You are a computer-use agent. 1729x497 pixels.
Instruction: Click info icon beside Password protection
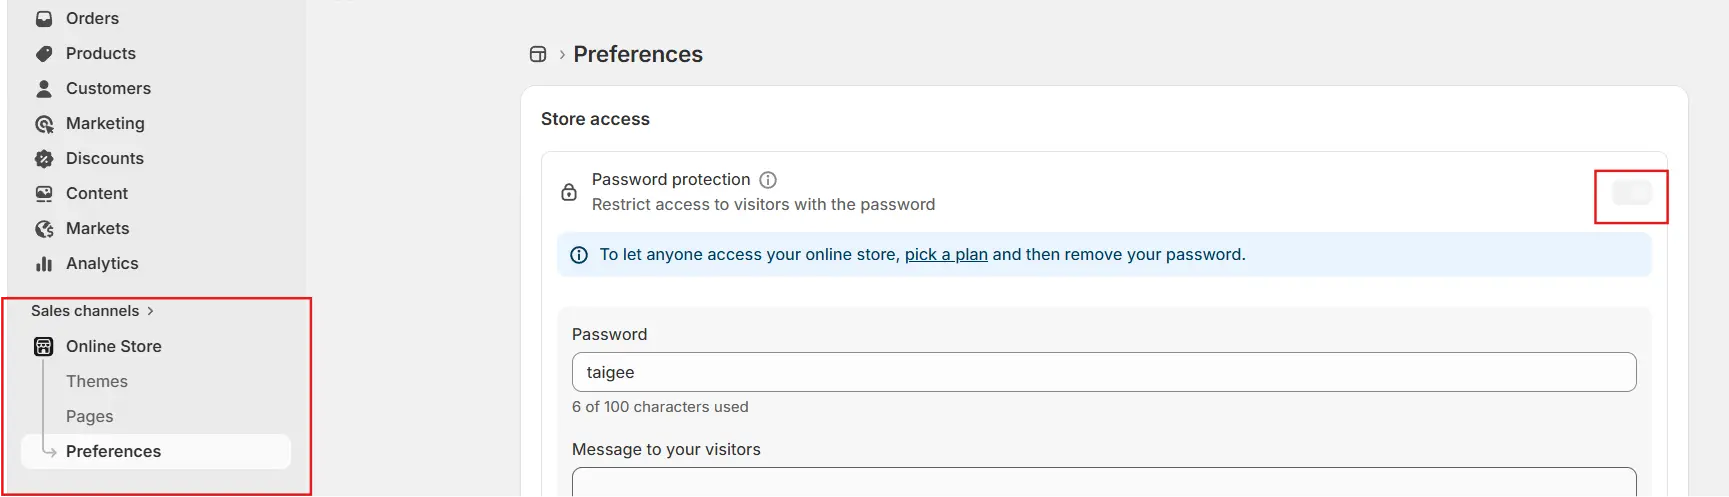click(x=768, y=180)
